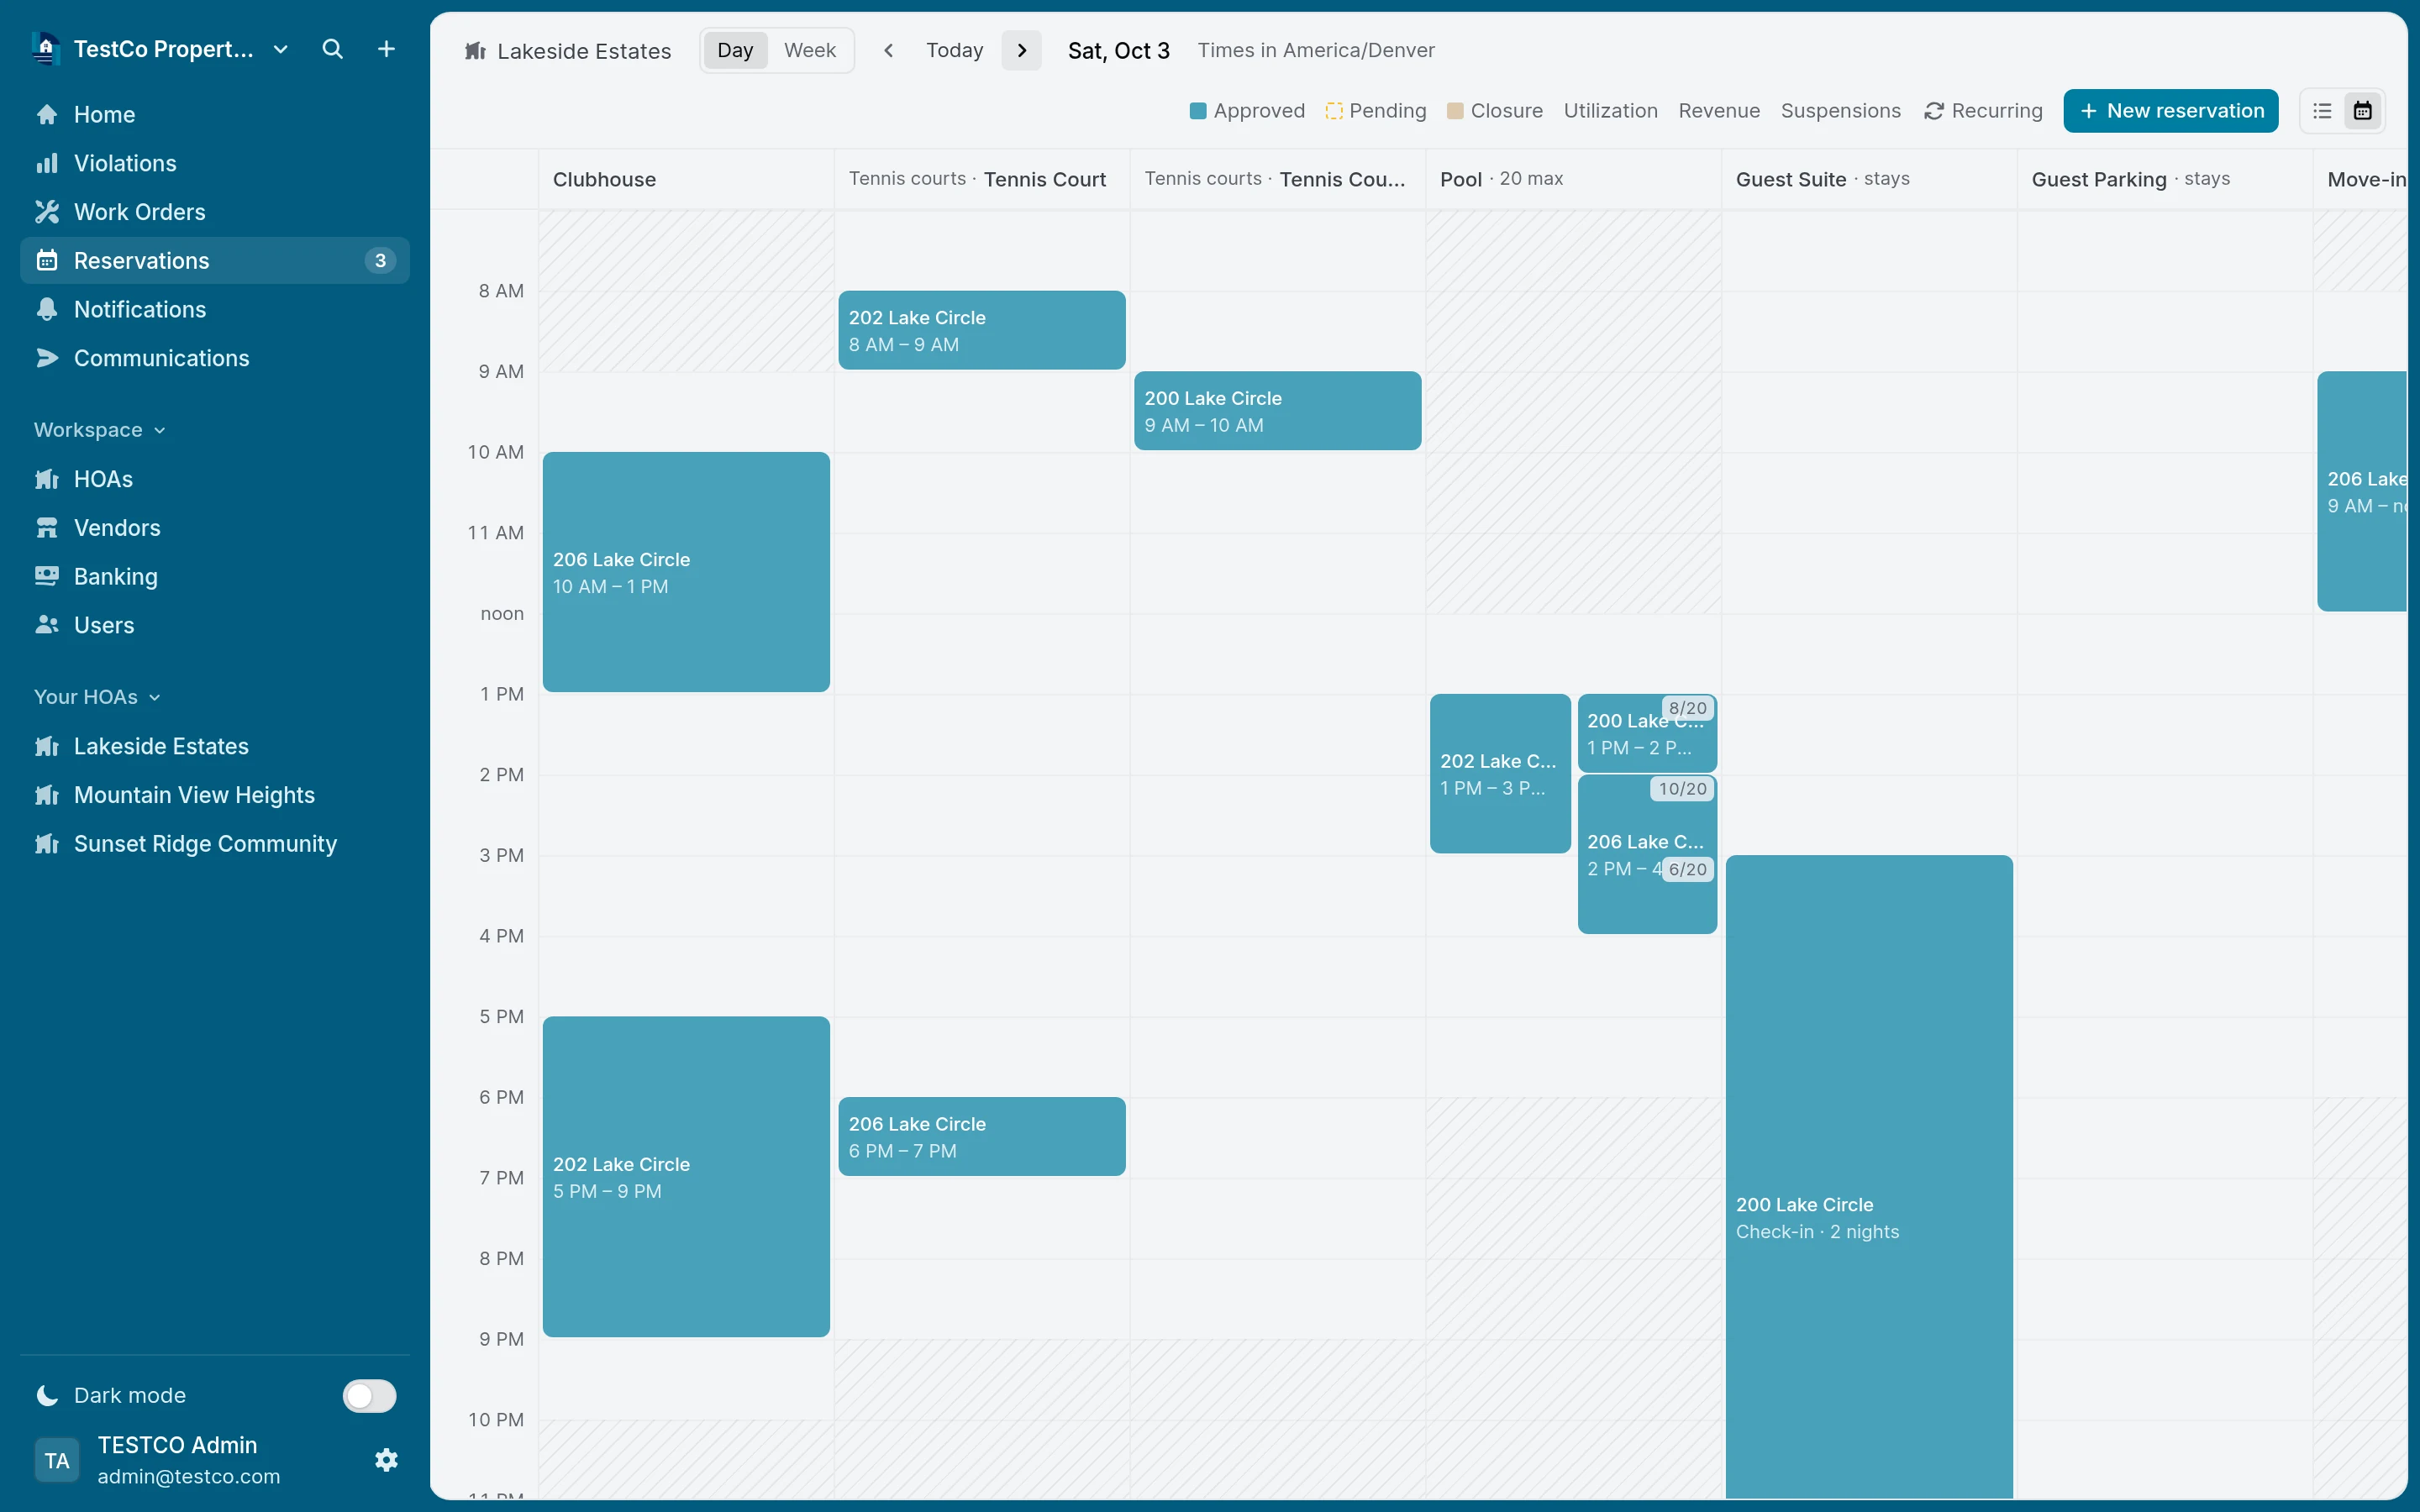Open Home from the sidebar

[215, 114]
